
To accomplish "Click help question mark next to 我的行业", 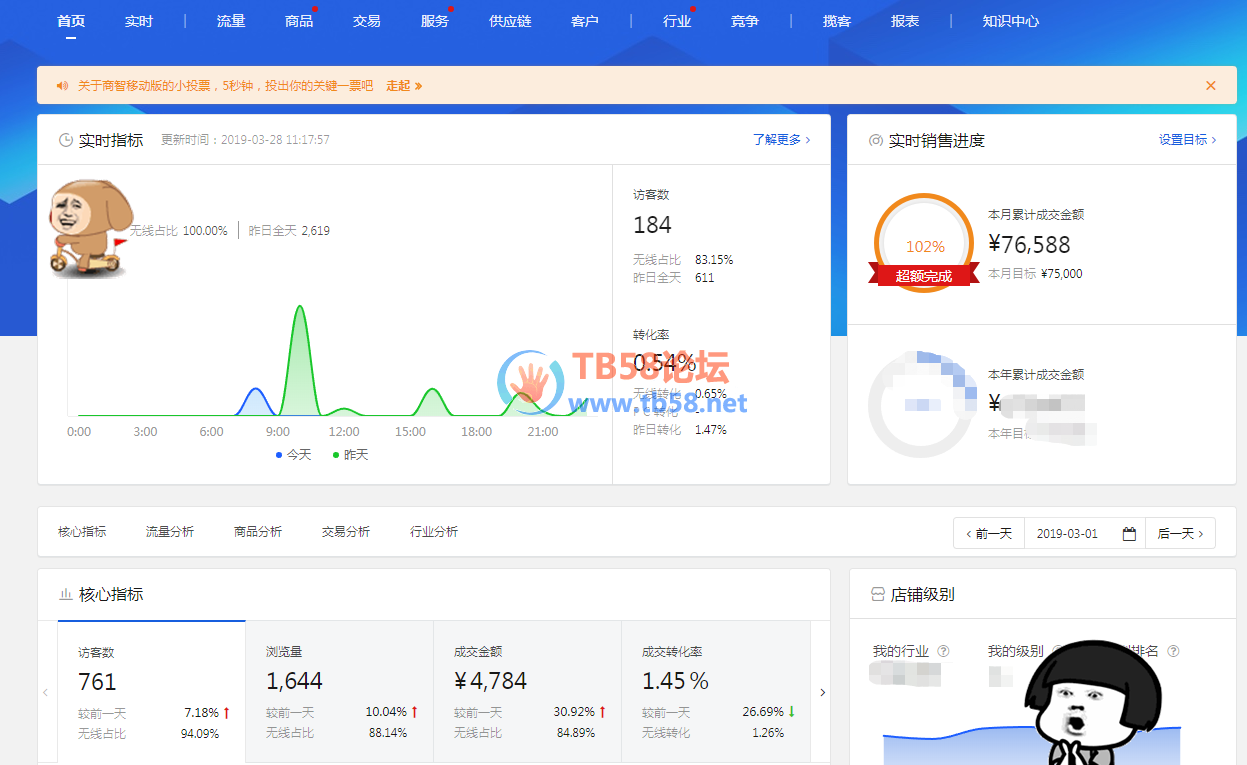I will click(943, 652).
